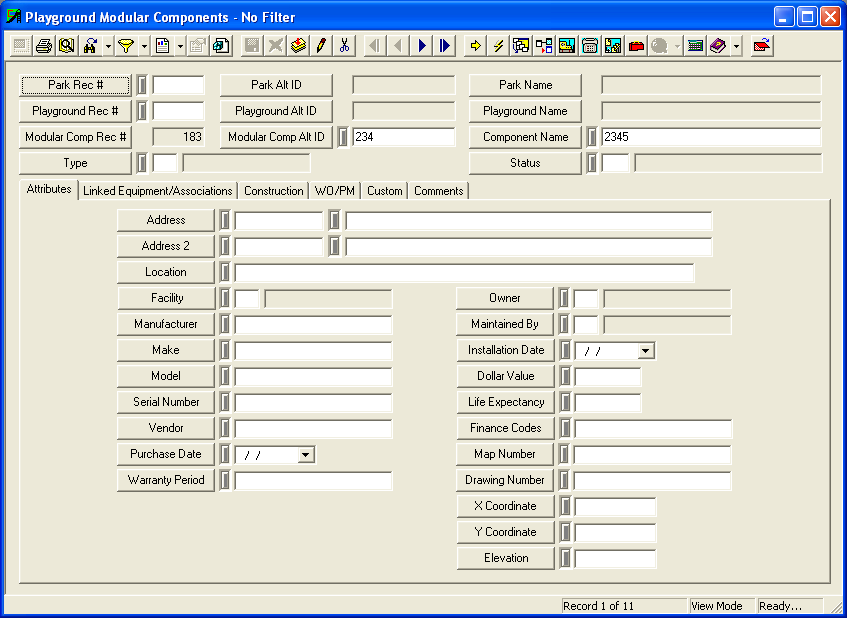Click the calculator keypad icon

tap(590, 46)
